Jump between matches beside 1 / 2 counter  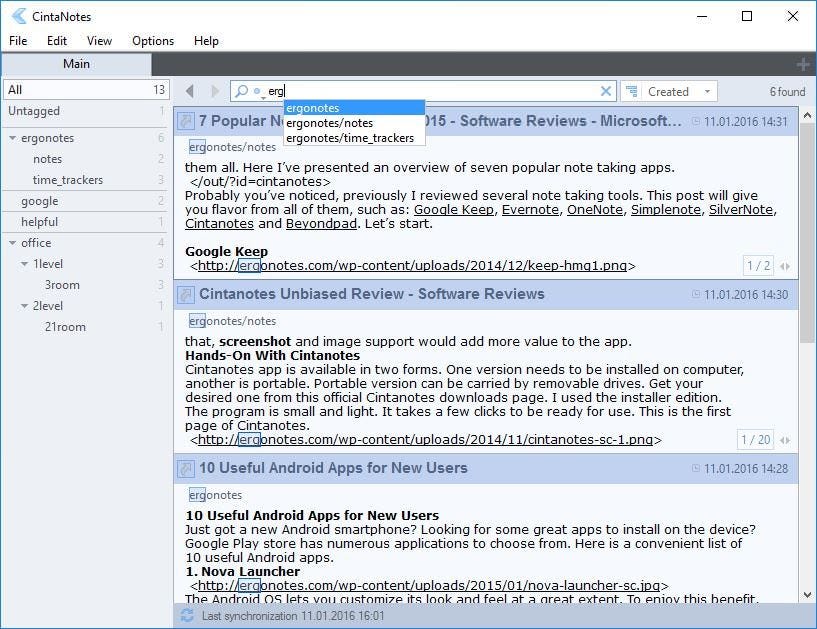(x=785, y=266)
